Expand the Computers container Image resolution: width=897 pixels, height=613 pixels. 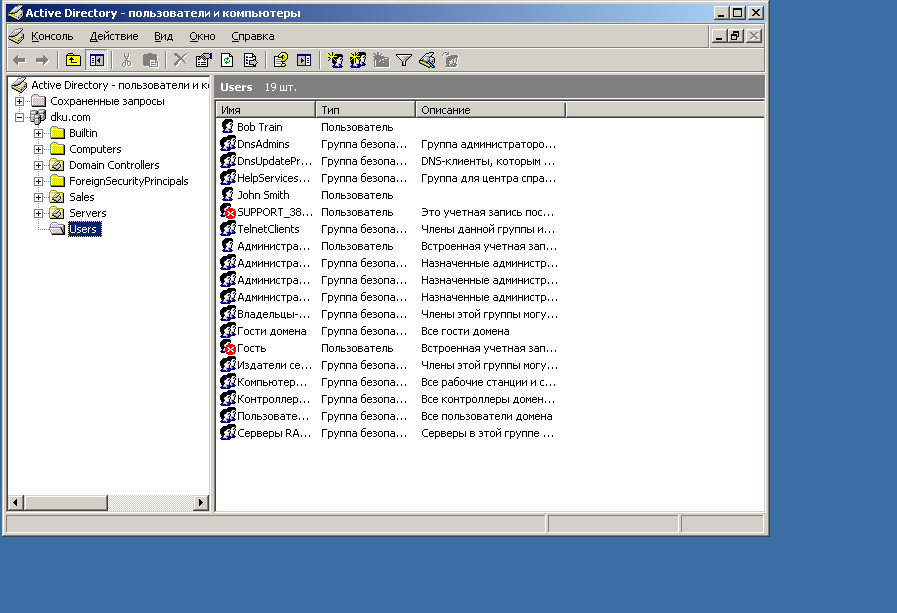point(38,149)
